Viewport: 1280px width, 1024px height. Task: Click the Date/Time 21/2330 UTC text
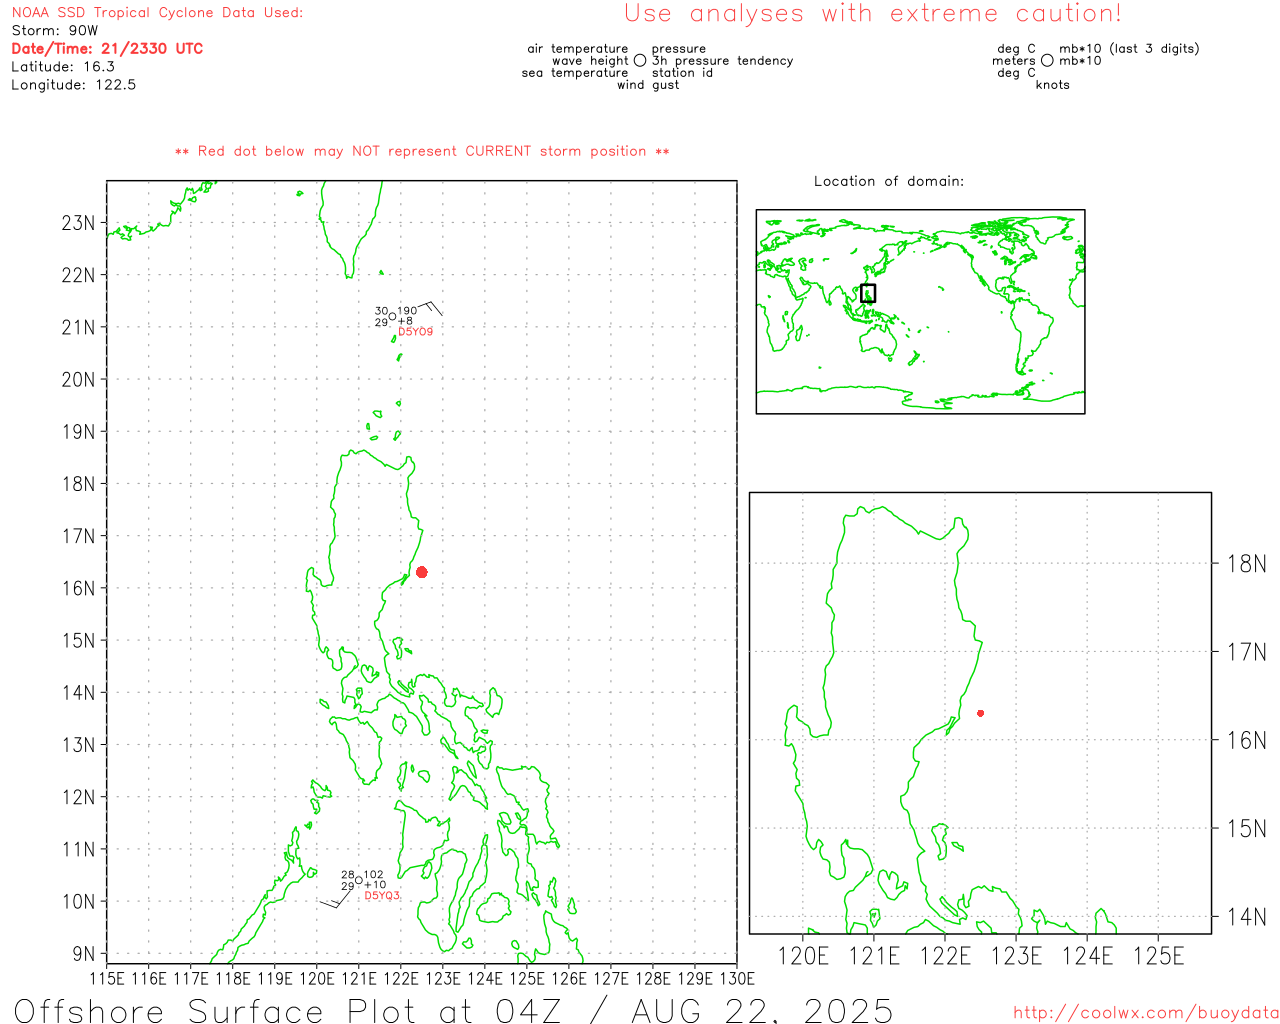pos(107,49)
